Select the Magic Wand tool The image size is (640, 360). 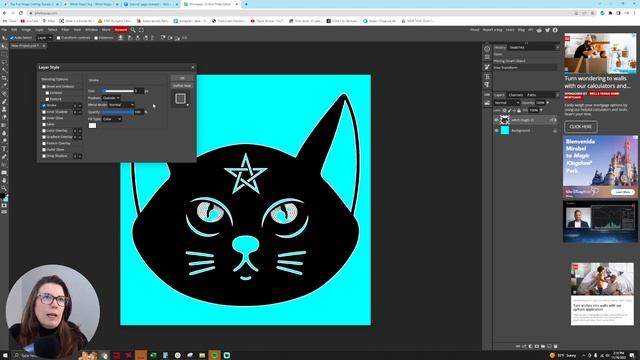click(4, 70)
